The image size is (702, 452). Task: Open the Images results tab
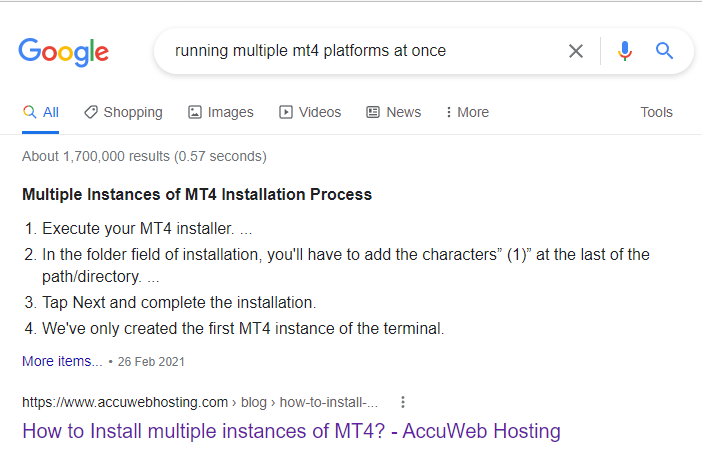pos(230,112)
